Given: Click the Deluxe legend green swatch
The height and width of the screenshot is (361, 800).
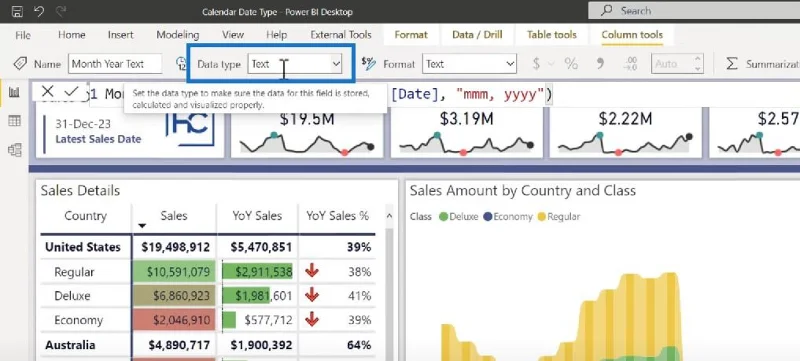Looking at the screenshot, I should [443, 217].
